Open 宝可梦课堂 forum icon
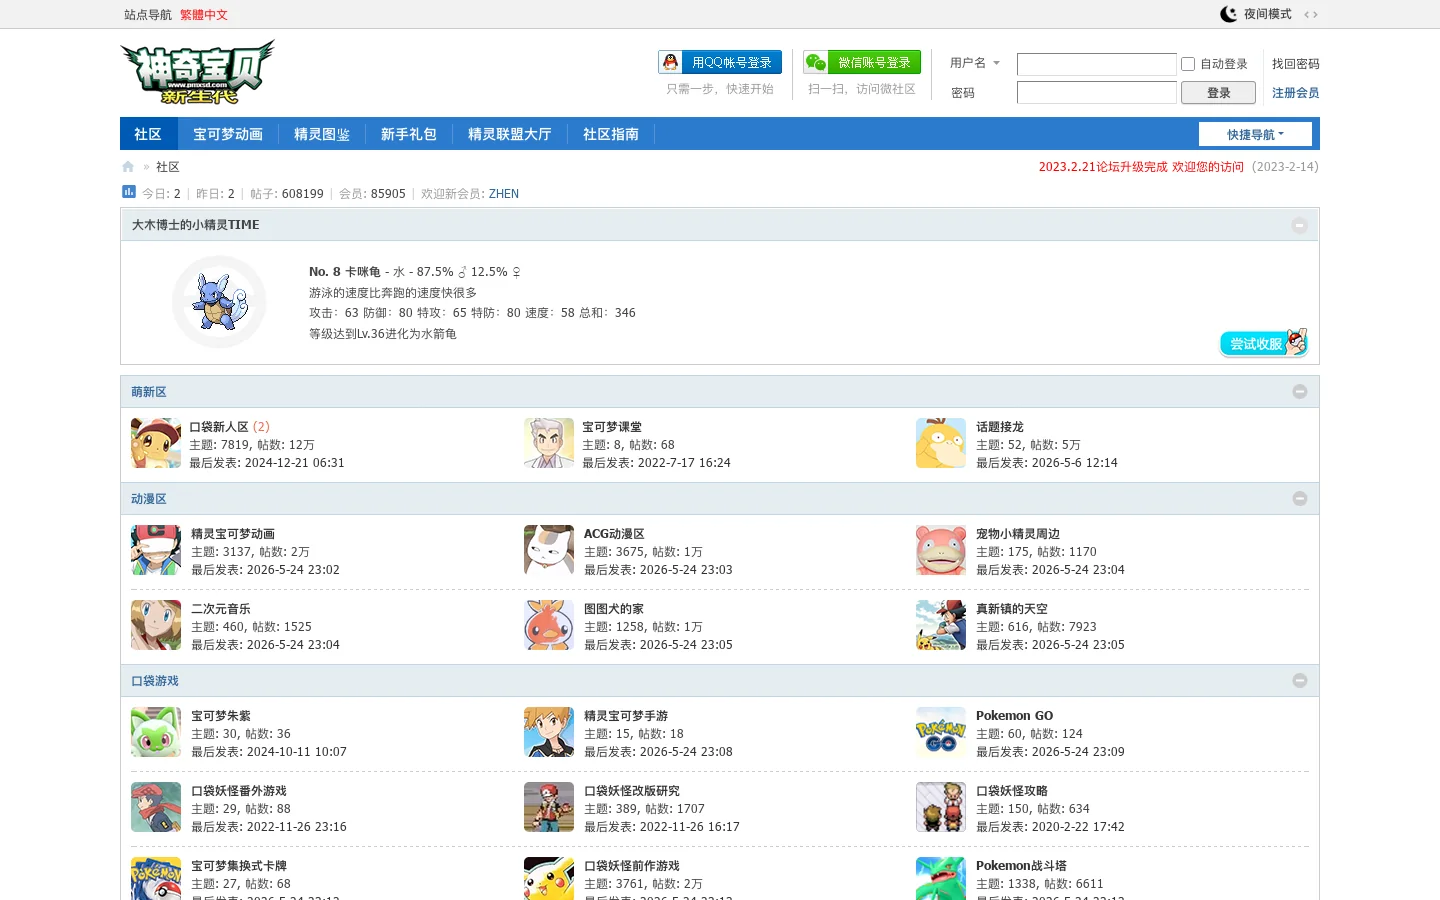The height and width of the screenshot is (900, 1440). [x=549, y=443]
